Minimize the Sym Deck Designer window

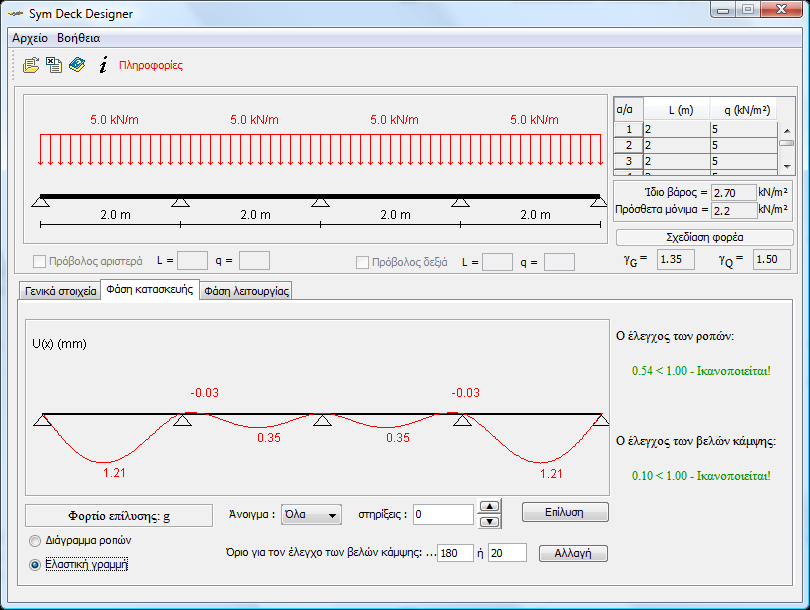[723, 10]
